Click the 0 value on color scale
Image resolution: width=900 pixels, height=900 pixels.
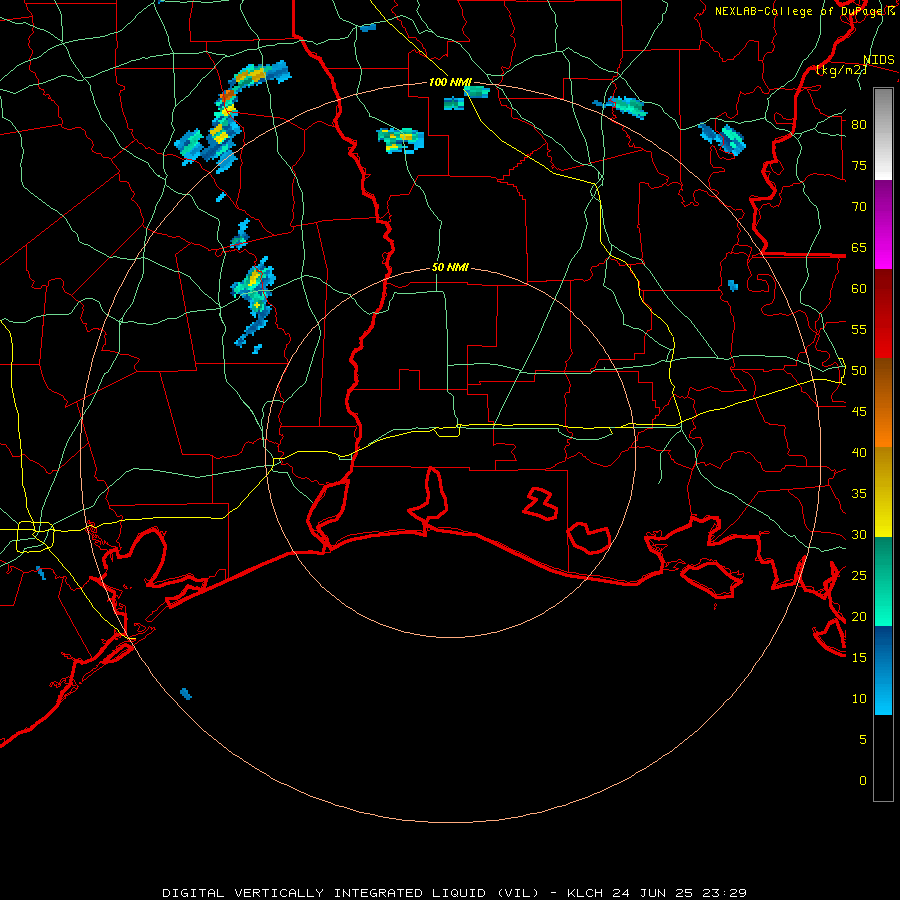point(863,781)
